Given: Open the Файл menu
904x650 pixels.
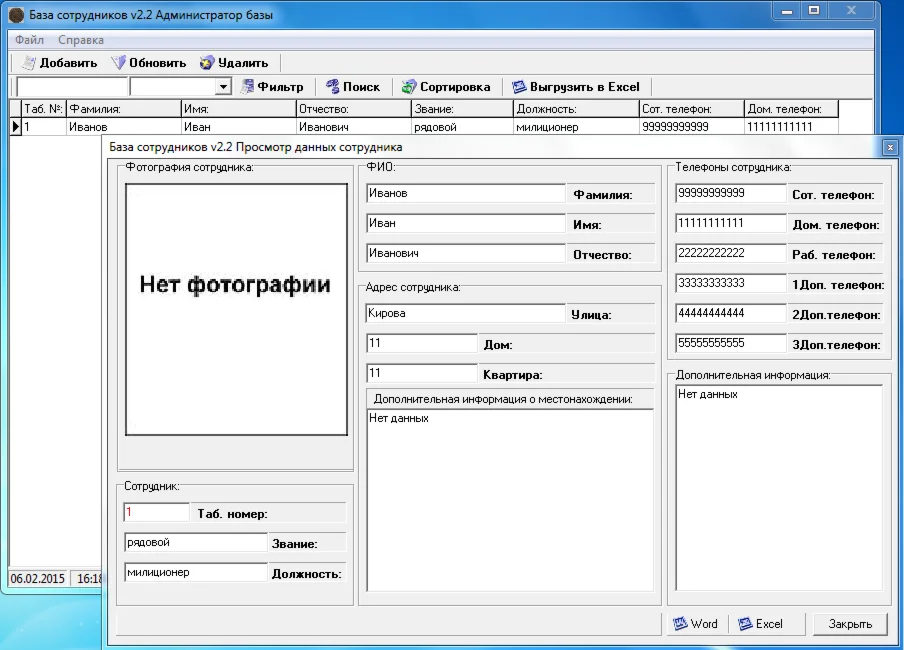Looking at the screenshot, I should (x=29, y=40).
